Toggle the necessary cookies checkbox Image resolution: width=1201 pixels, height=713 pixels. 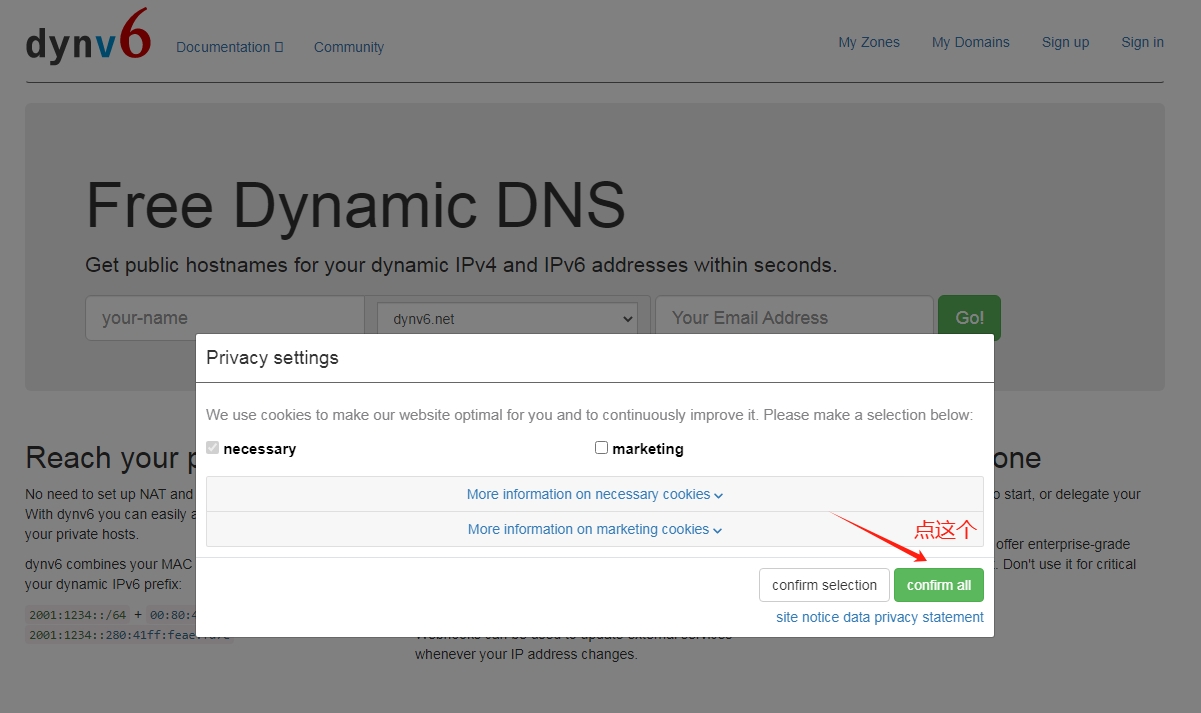(212, 448)
